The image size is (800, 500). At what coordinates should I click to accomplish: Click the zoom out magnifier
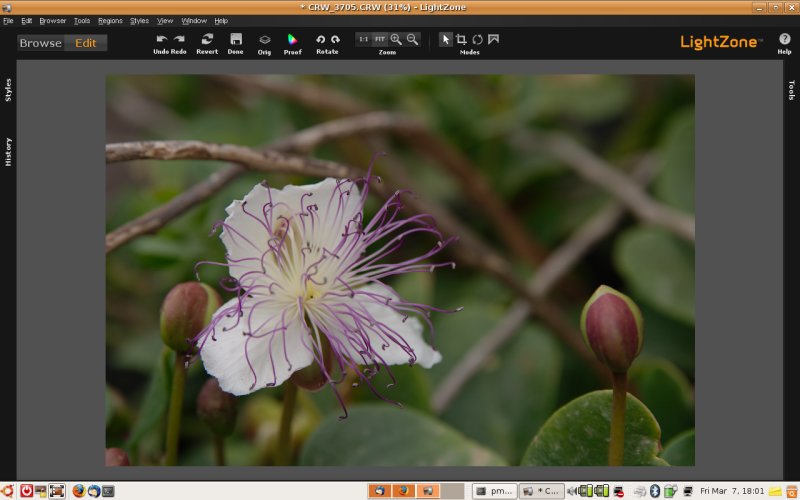[x=413, y=39]
